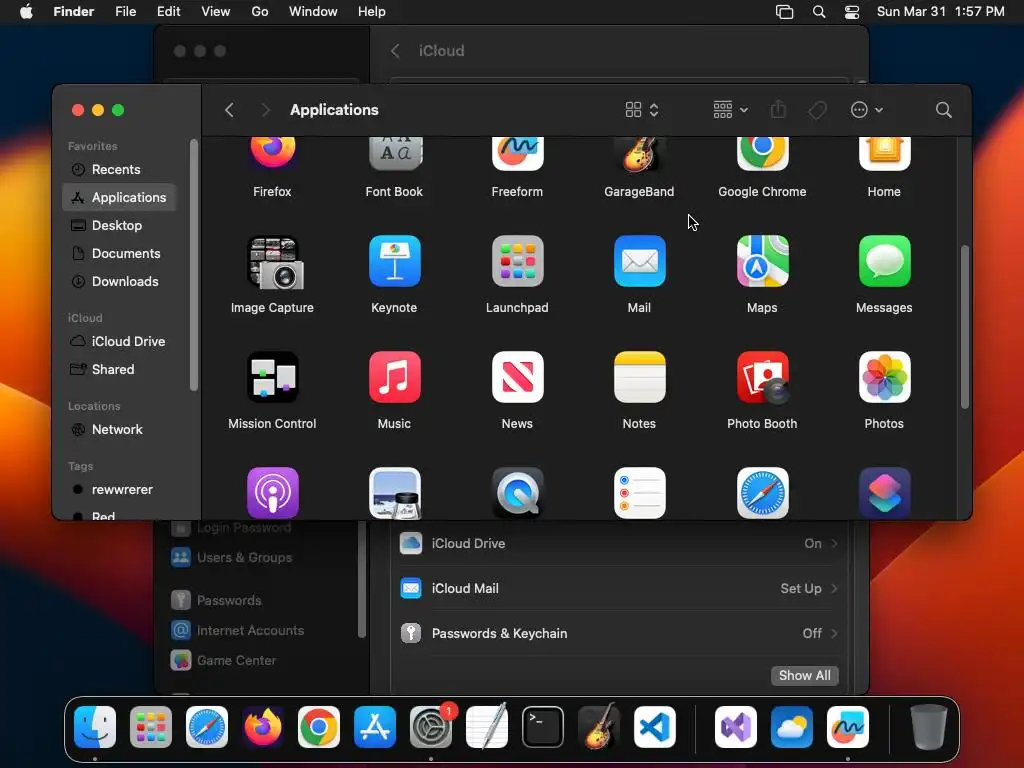1024x768 pixels.
Task: Open the iCloud Drive settings row chevron
Action: 835,543
